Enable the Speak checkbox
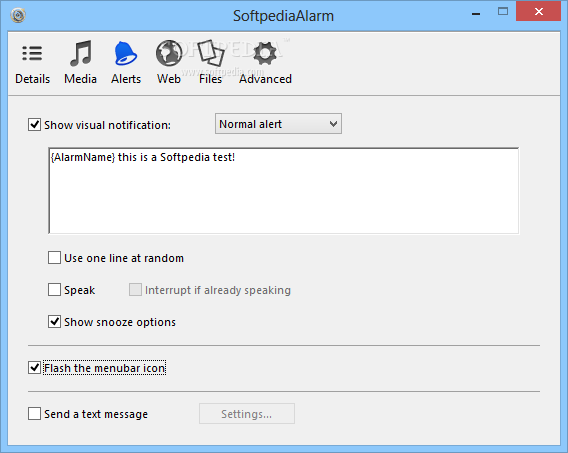Screen dimensions: 568x453 pyautogui.click(x=54, y=290)
